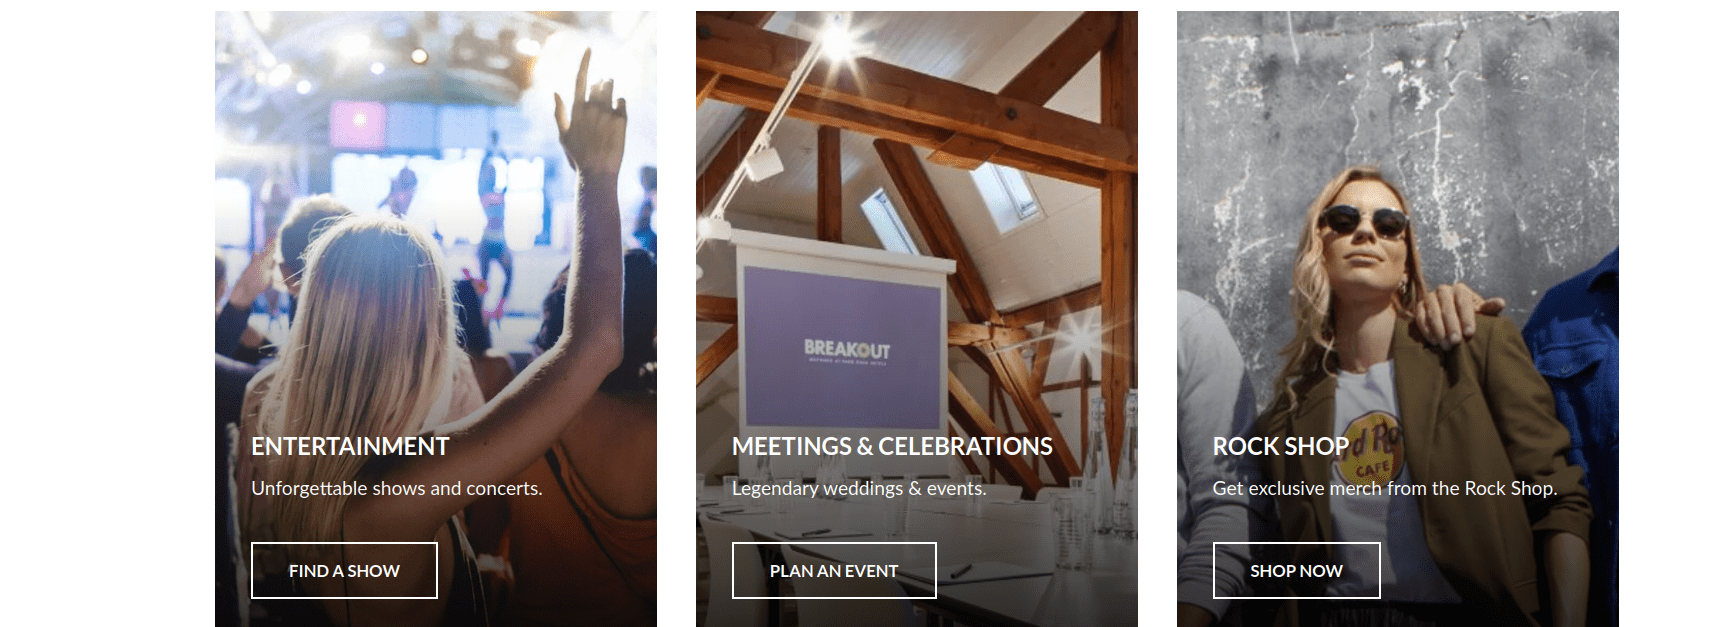
Task: Click the 'Legendary weddings & events.' description
Action: 859,488
